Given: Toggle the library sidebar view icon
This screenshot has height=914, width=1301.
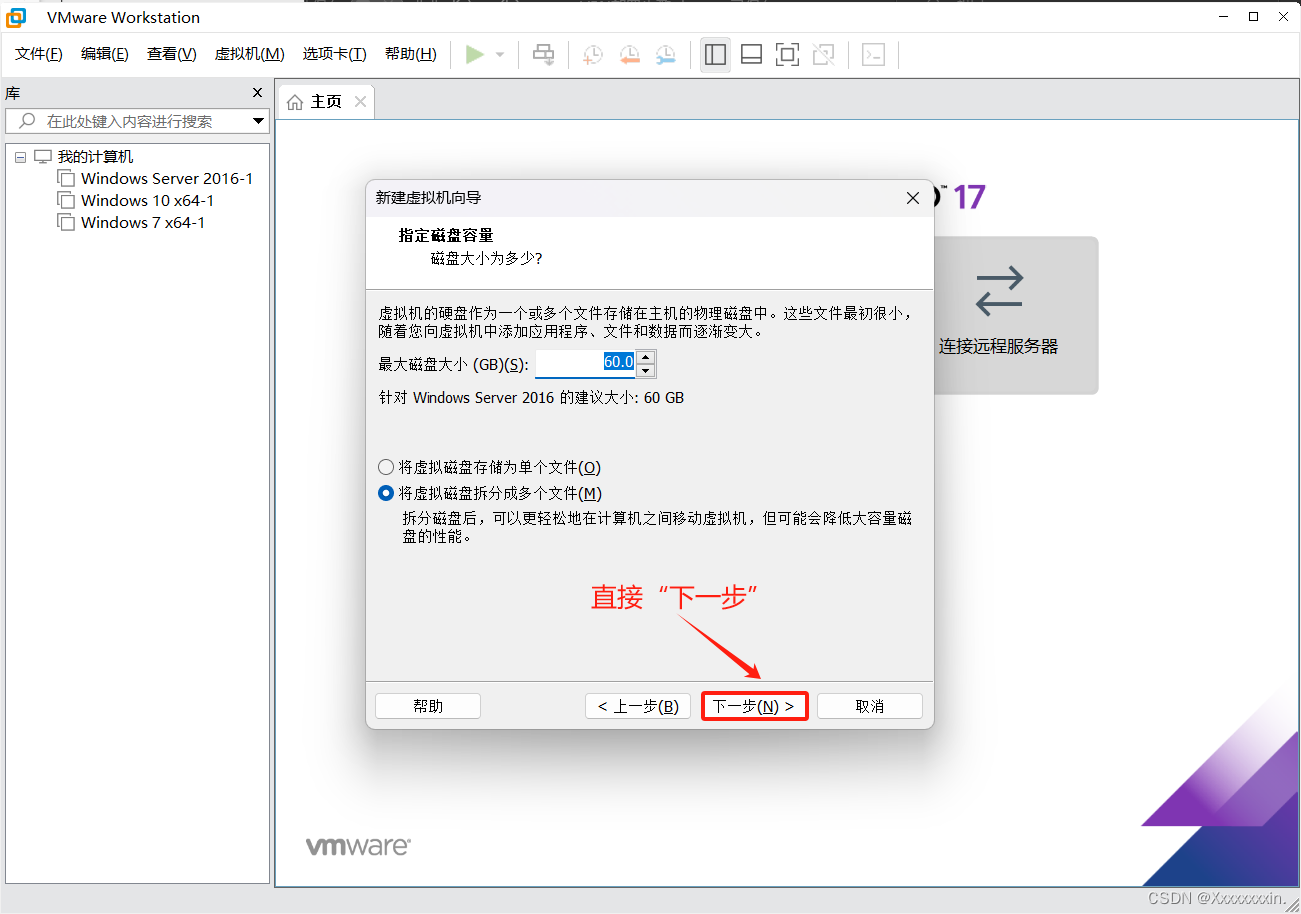Looking at the screenshot, I should click(715, 55).
